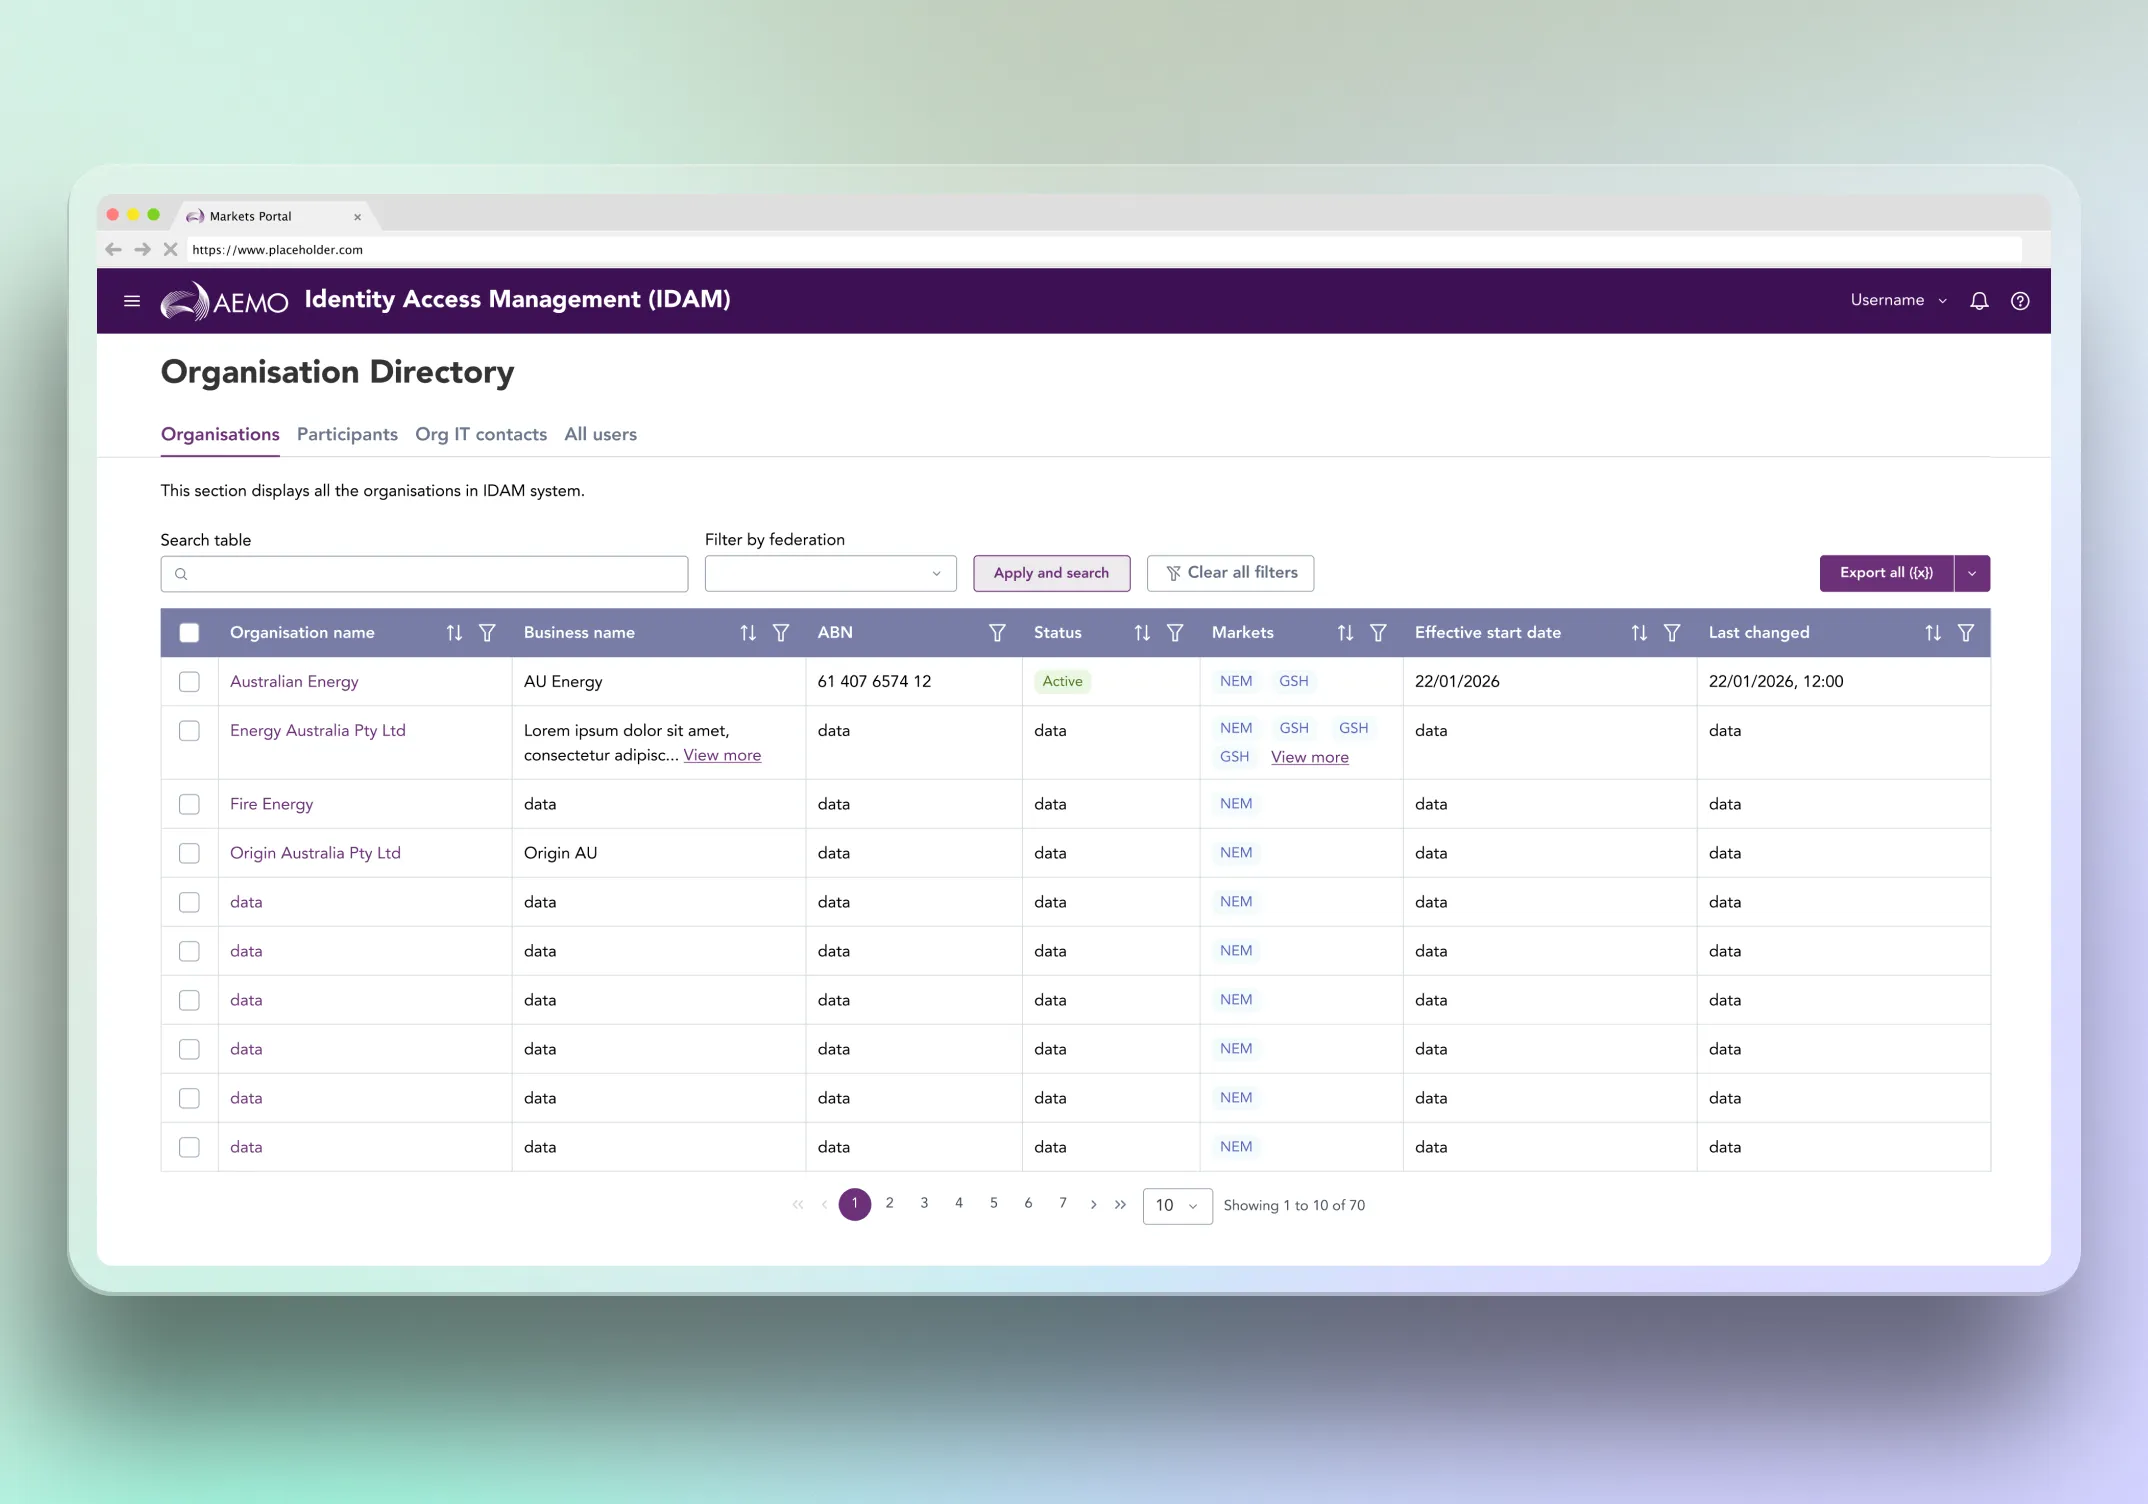This screenshot has width=2148, height=1504.
Task: Expand the Export all split-button arrow
Action: click(x=1971, y=573)
